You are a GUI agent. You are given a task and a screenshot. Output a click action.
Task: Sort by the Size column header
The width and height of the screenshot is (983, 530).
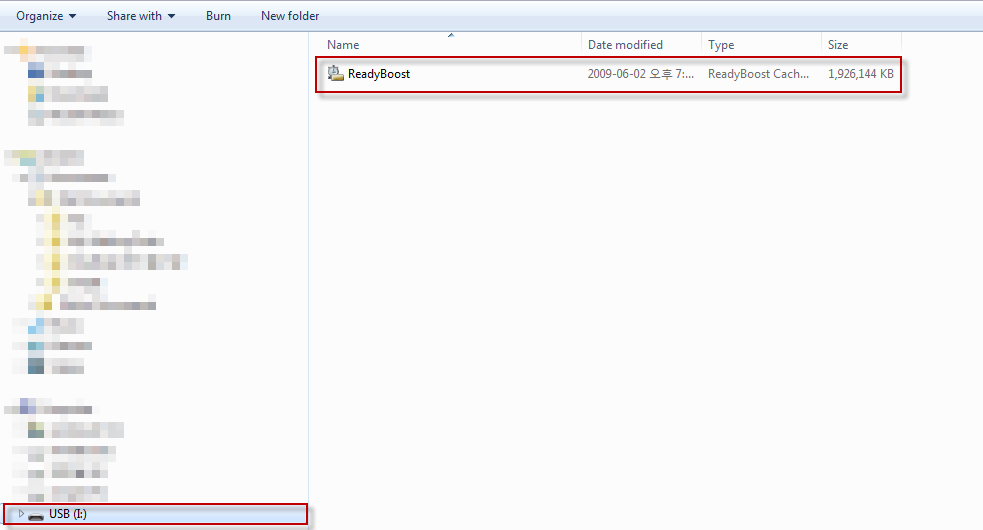838,45
